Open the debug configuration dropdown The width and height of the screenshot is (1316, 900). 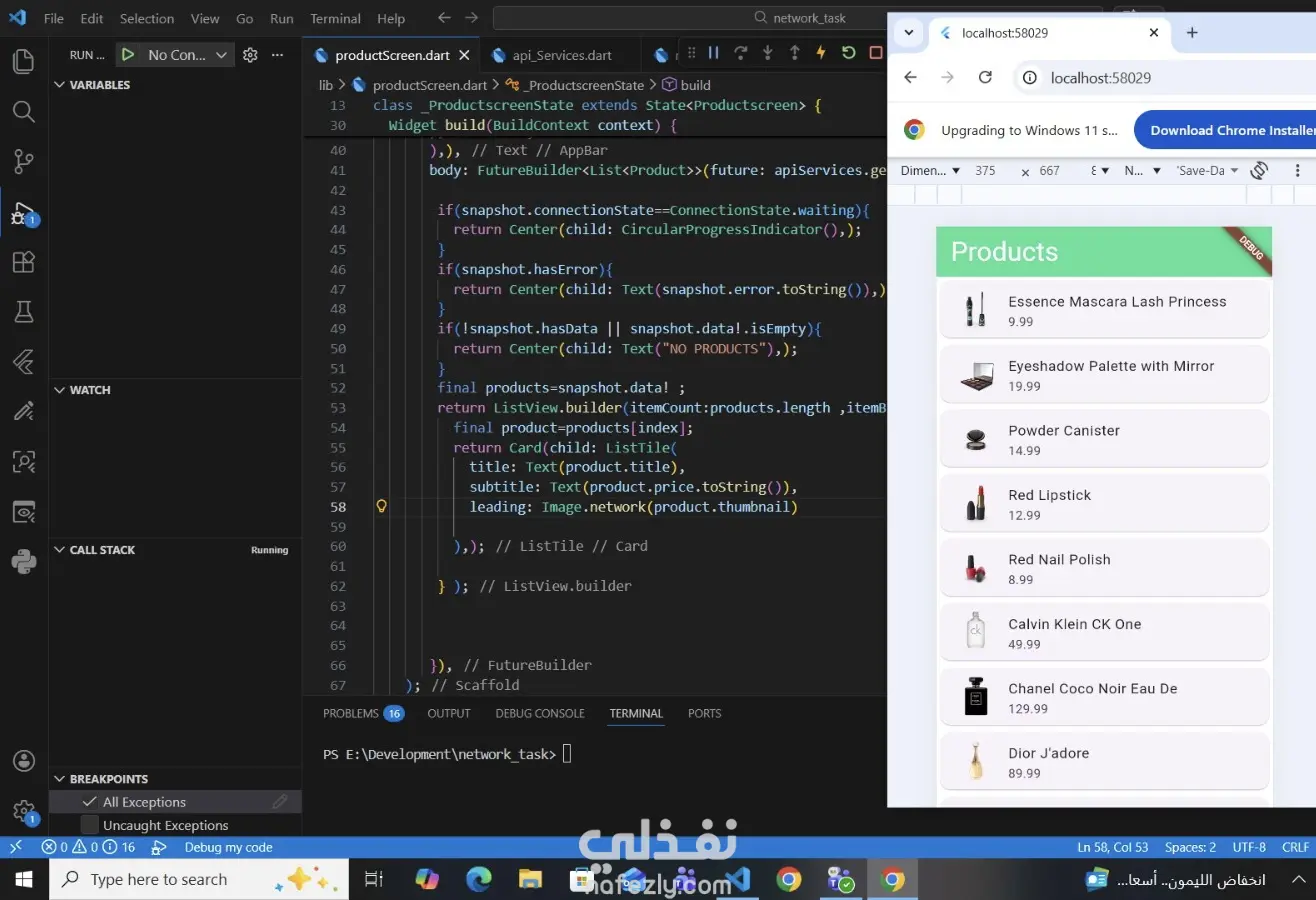(x=222, y=55)
